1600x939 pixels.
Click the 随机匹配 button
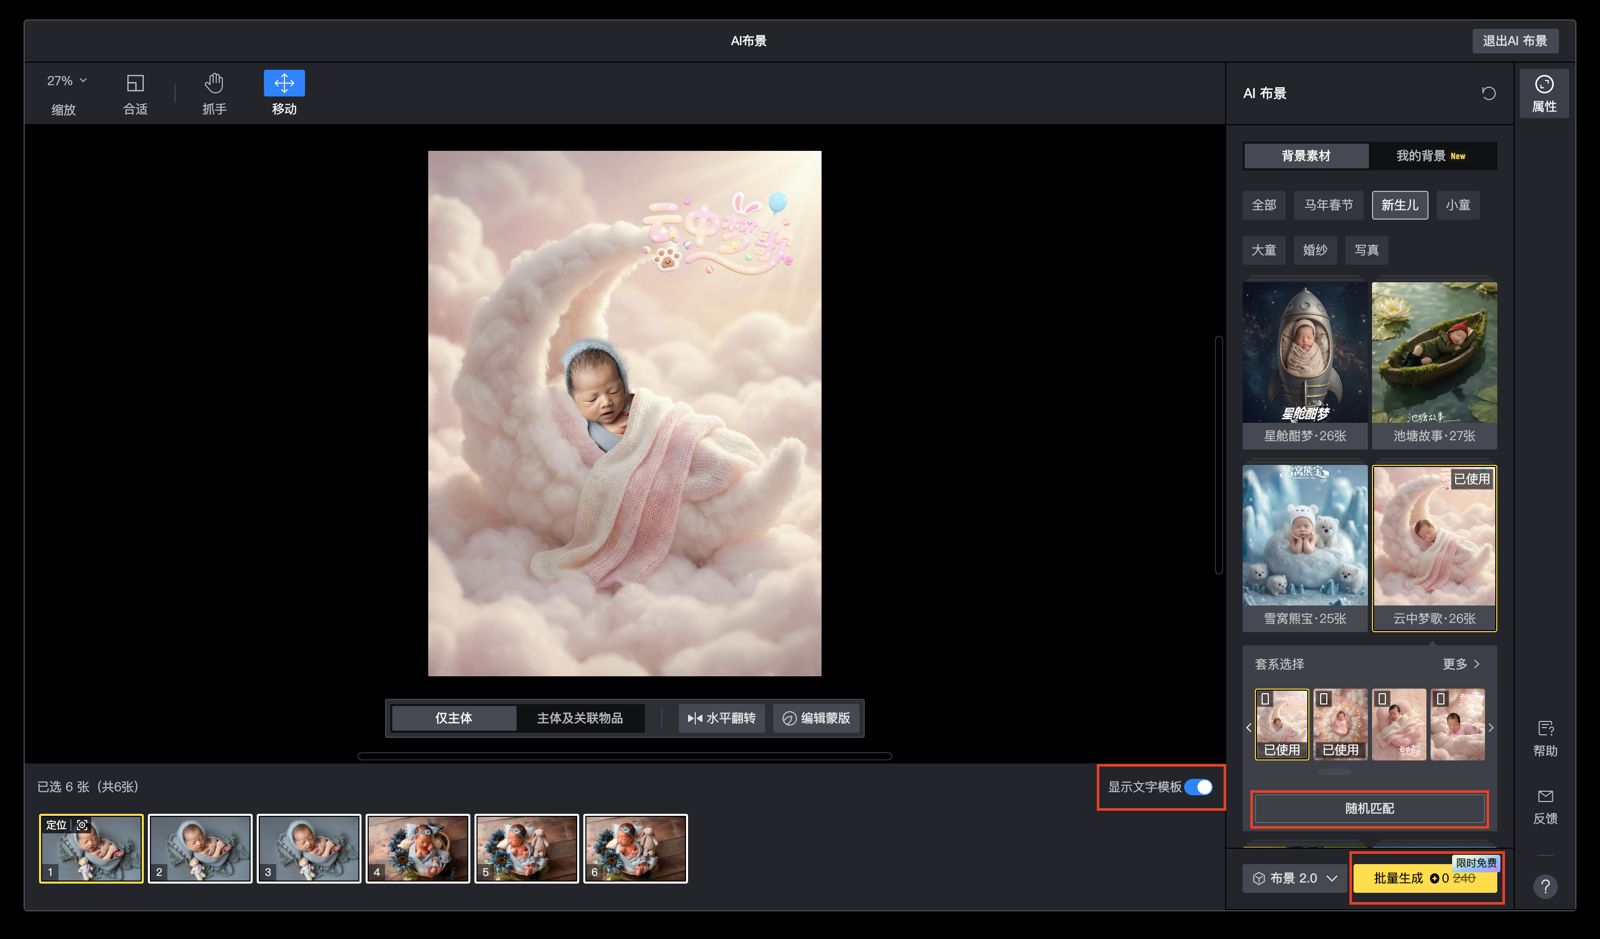(x=1369, y=808)
